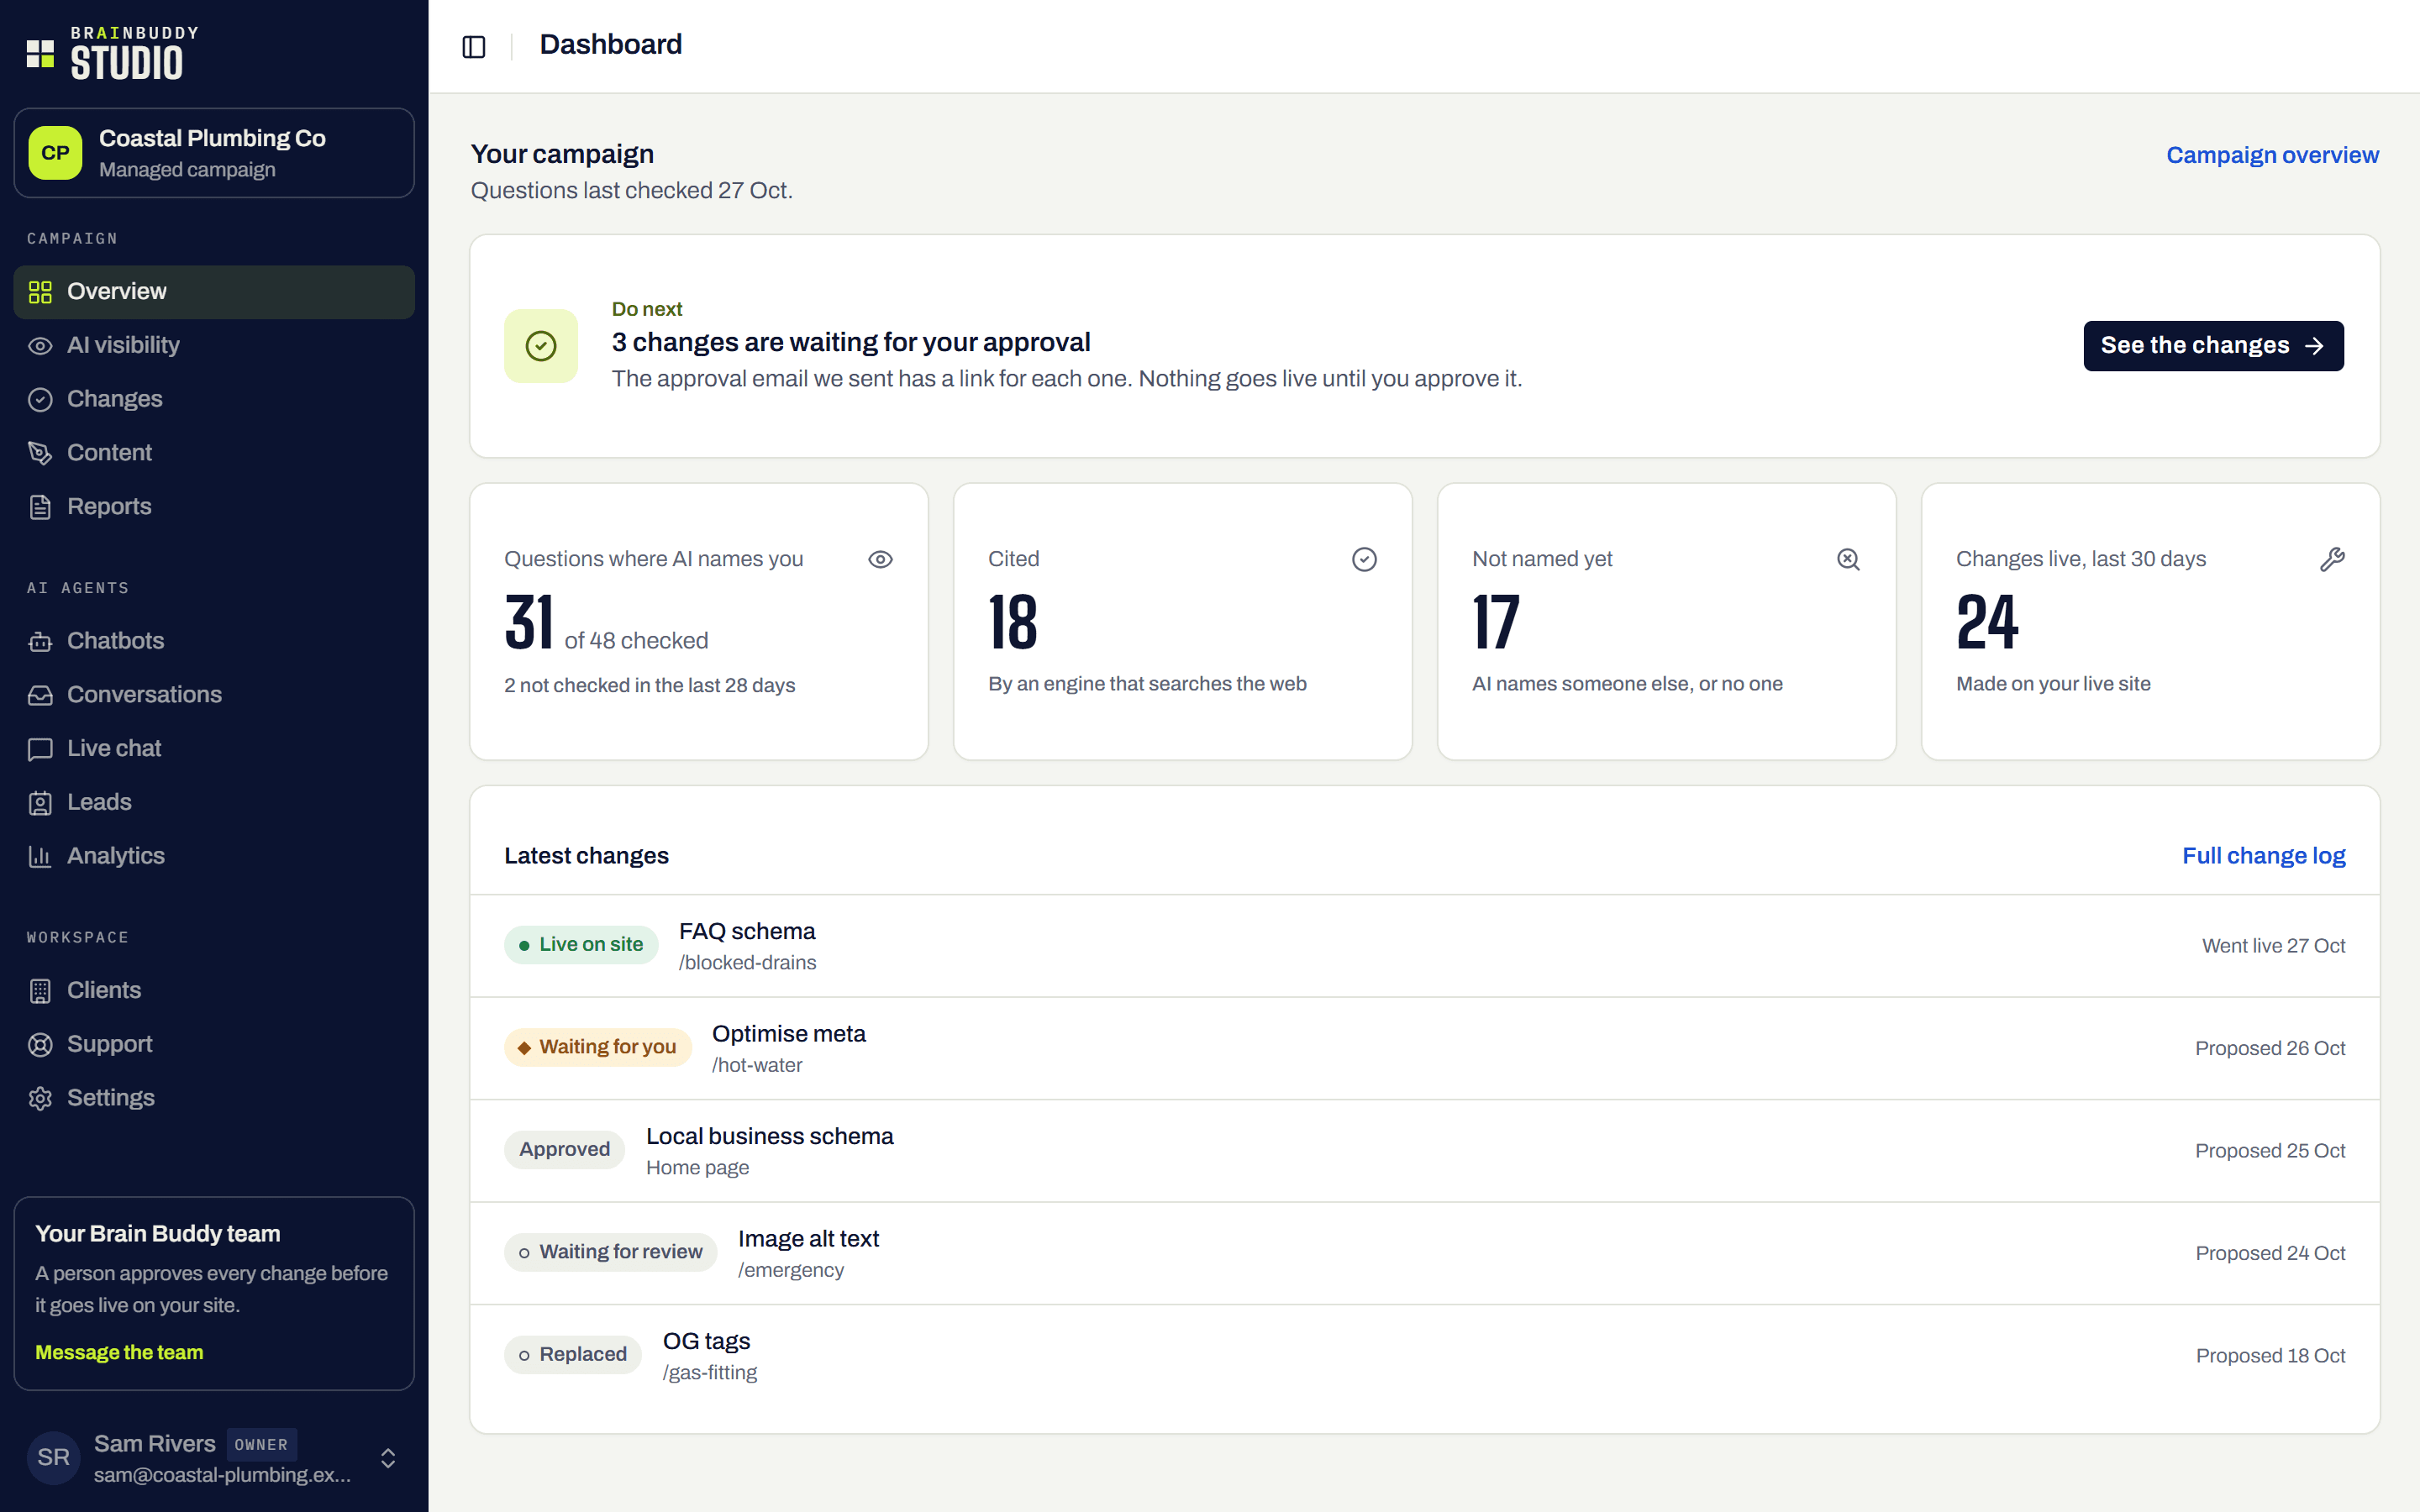Click the Settings gear icon
Screen dimensions: 2420x1512
[40, 1099]
